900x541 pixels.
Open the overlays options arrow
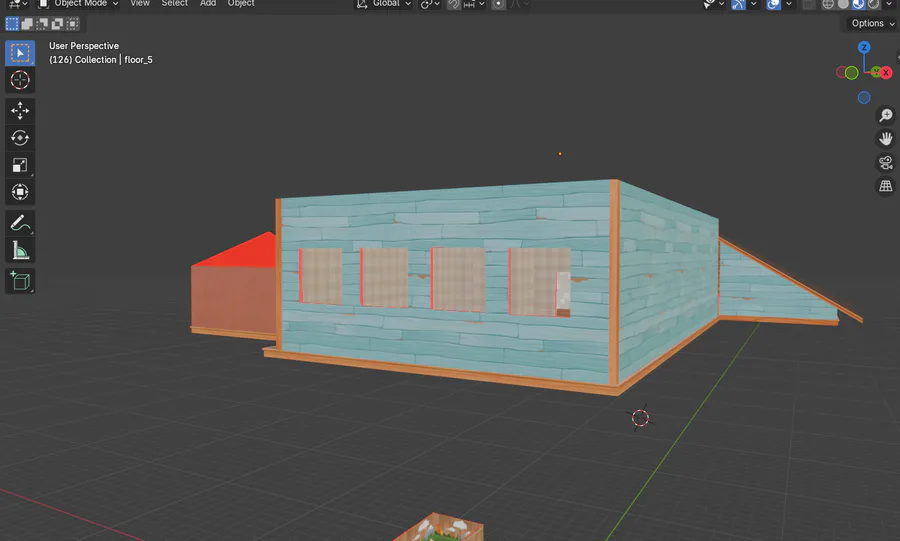[789, 4]
